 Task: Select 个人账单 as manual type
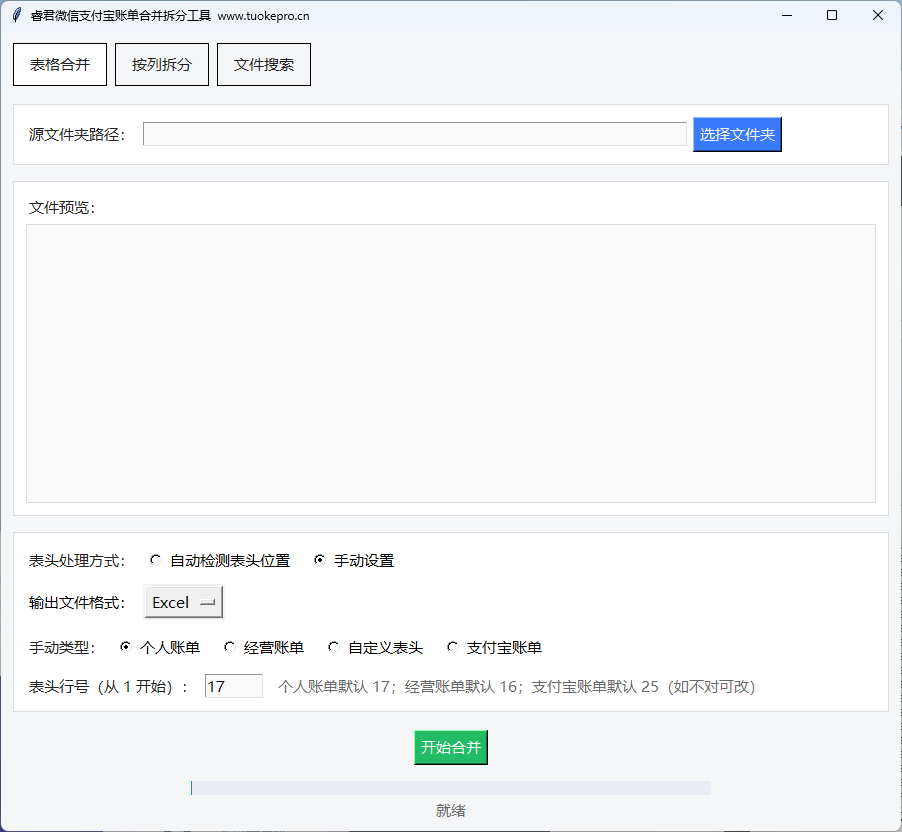[x=126, y=647]
